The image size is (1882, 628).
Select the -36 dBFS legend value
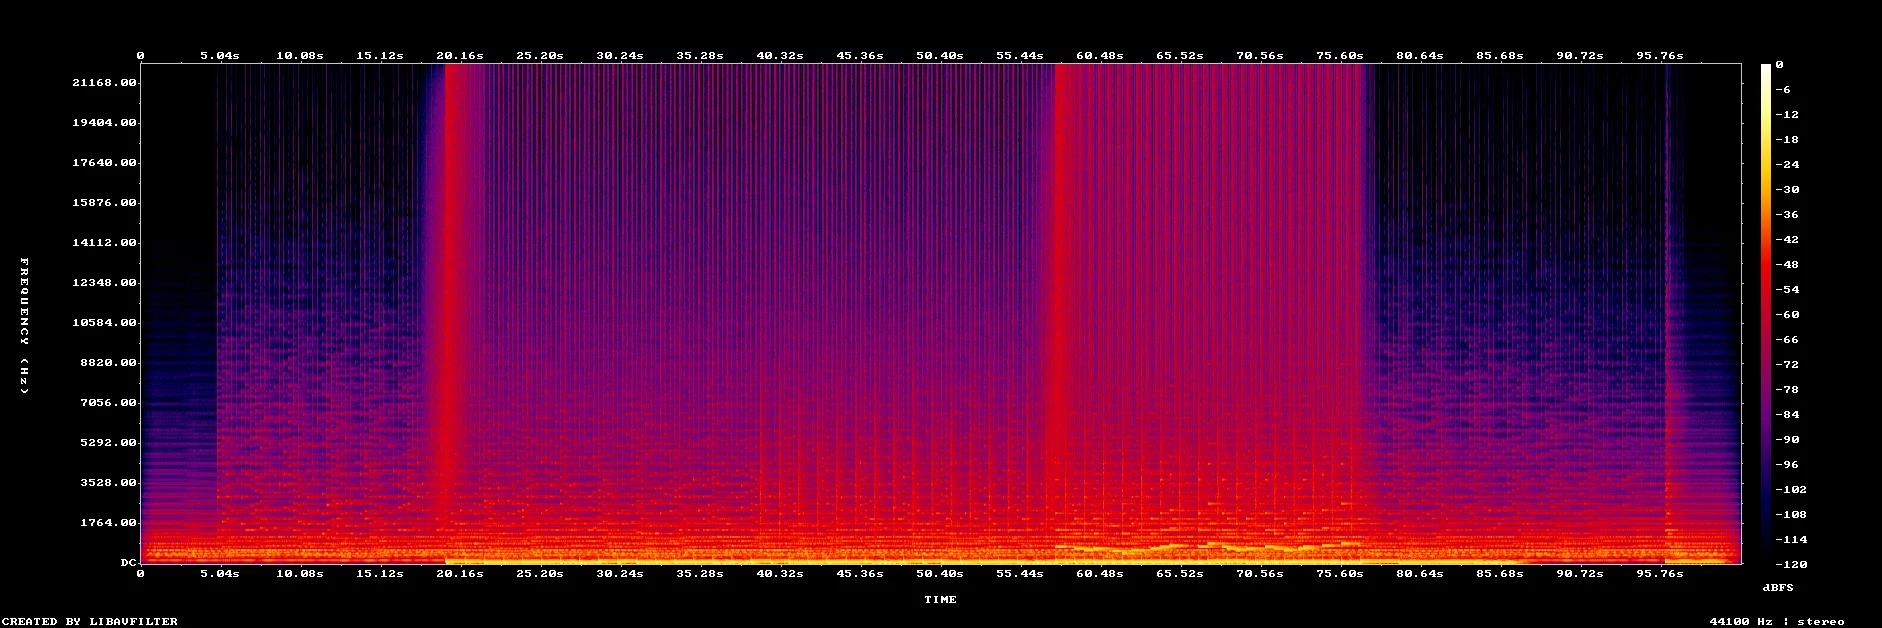click(x=1787, y=215)
